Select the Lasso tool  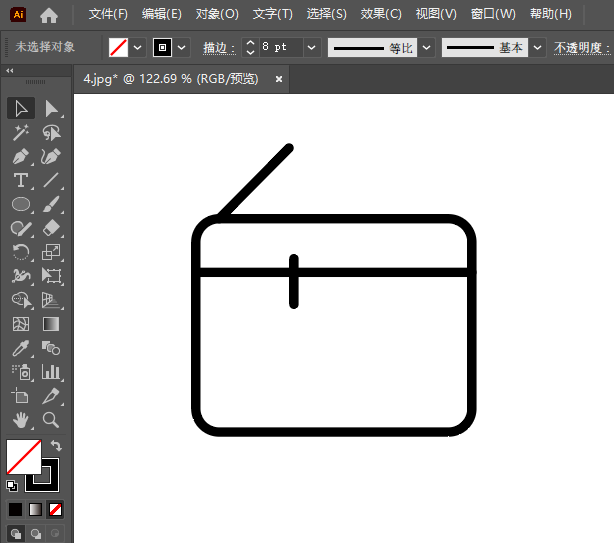point(51,133)
